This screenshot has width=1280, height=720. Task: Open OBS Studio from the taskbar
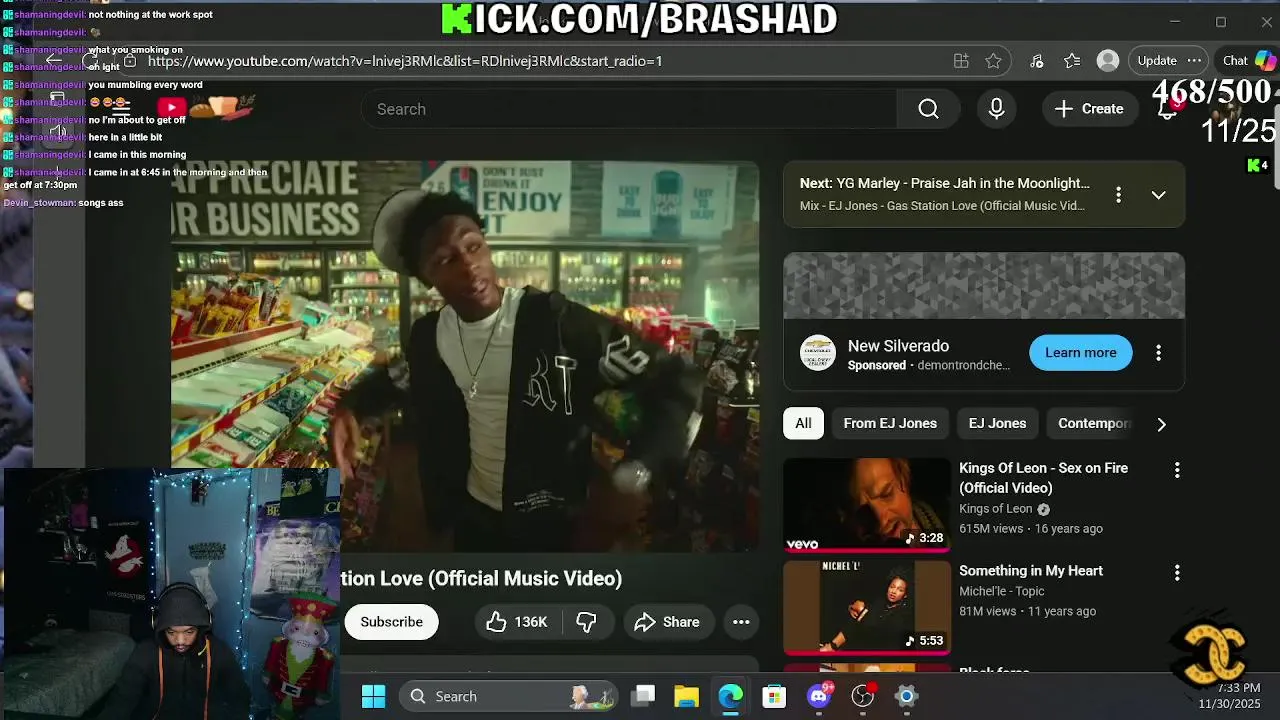coord(863,697)
